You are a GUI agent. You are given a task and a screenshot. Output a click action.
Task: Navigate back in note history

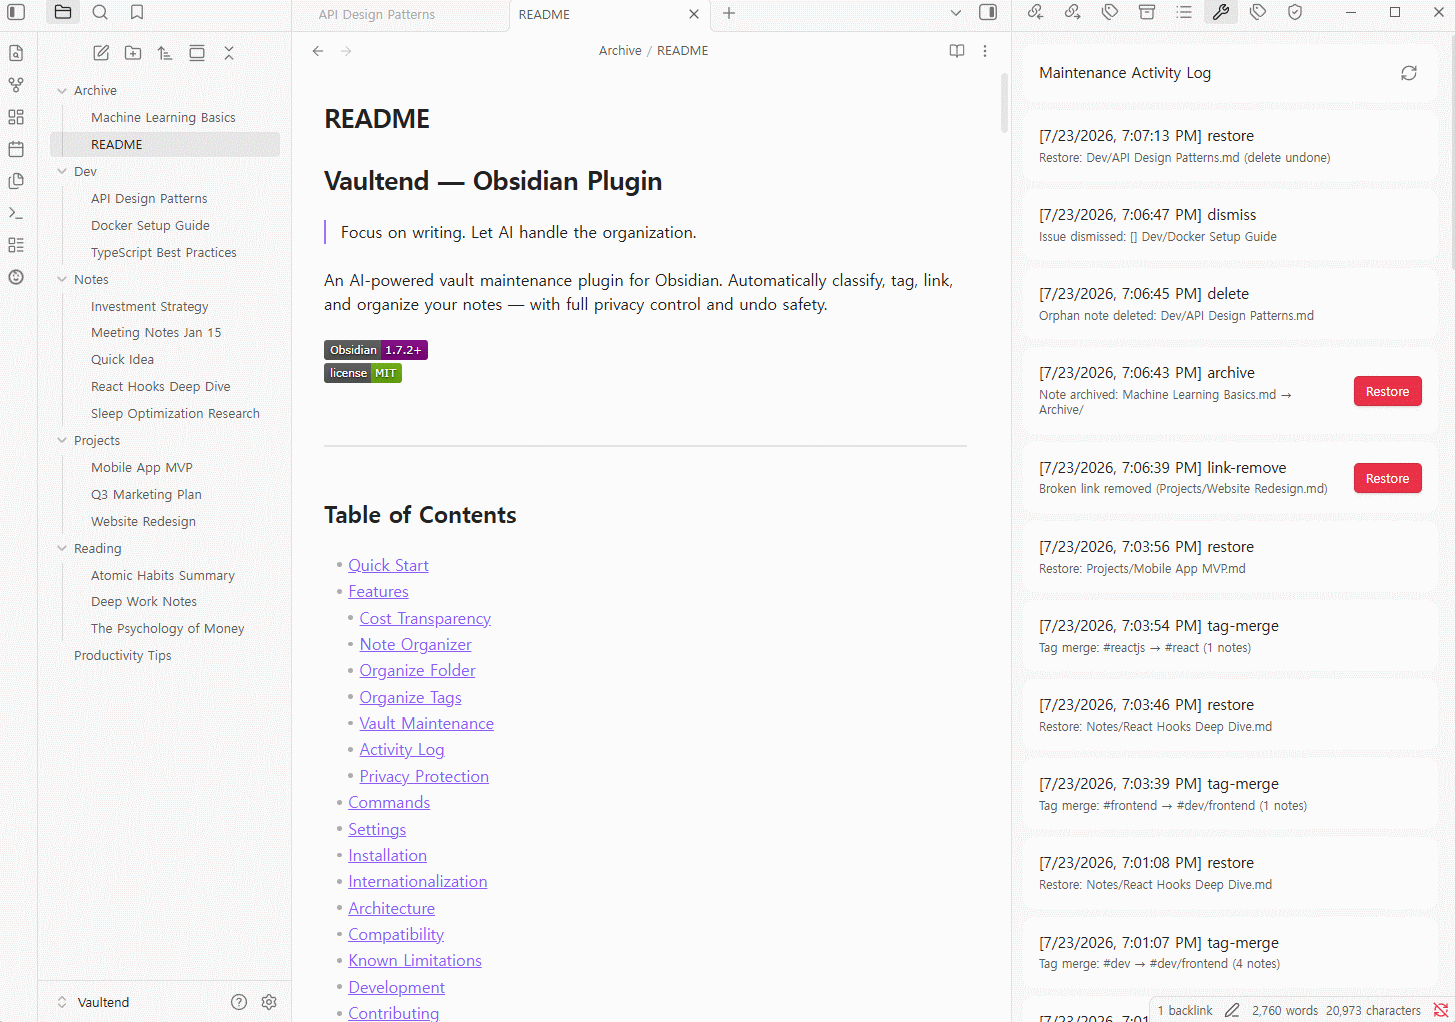pyautogui.click(x=318, y=51)
